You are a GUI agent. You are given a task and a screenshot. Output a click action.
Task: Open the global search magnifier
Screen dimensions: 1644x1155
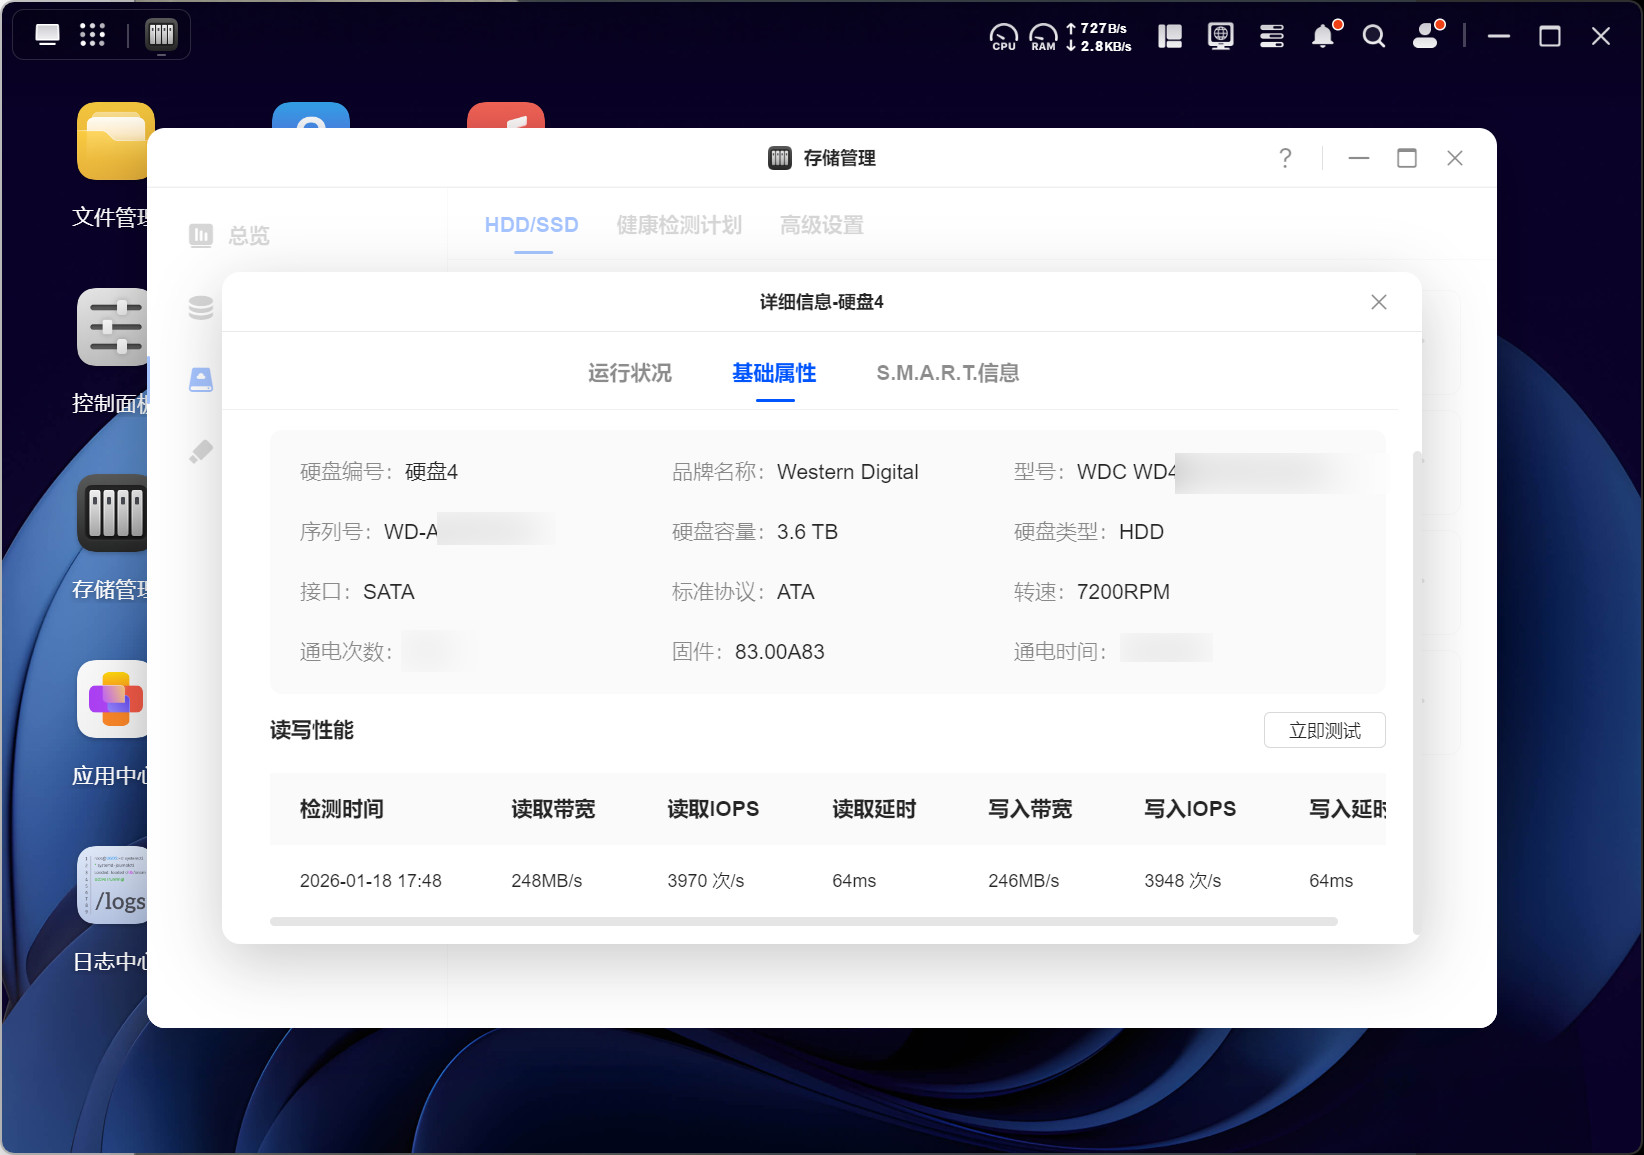click(x=1374, y=37)
